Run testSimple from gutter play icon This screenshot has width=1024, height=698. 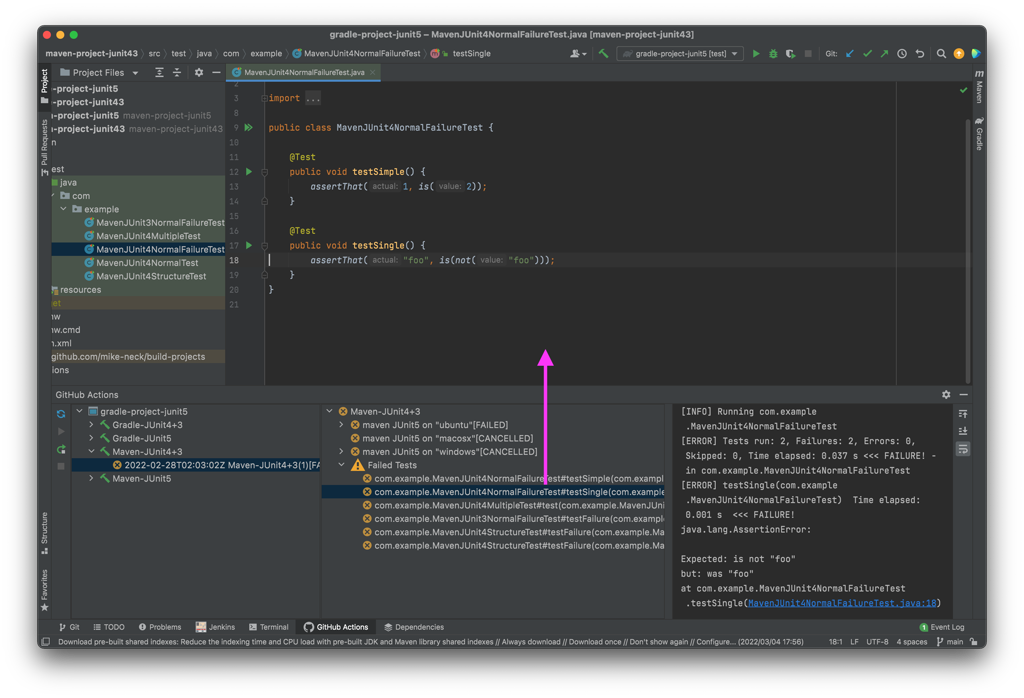pyautogui.click(x=249, y=172)
